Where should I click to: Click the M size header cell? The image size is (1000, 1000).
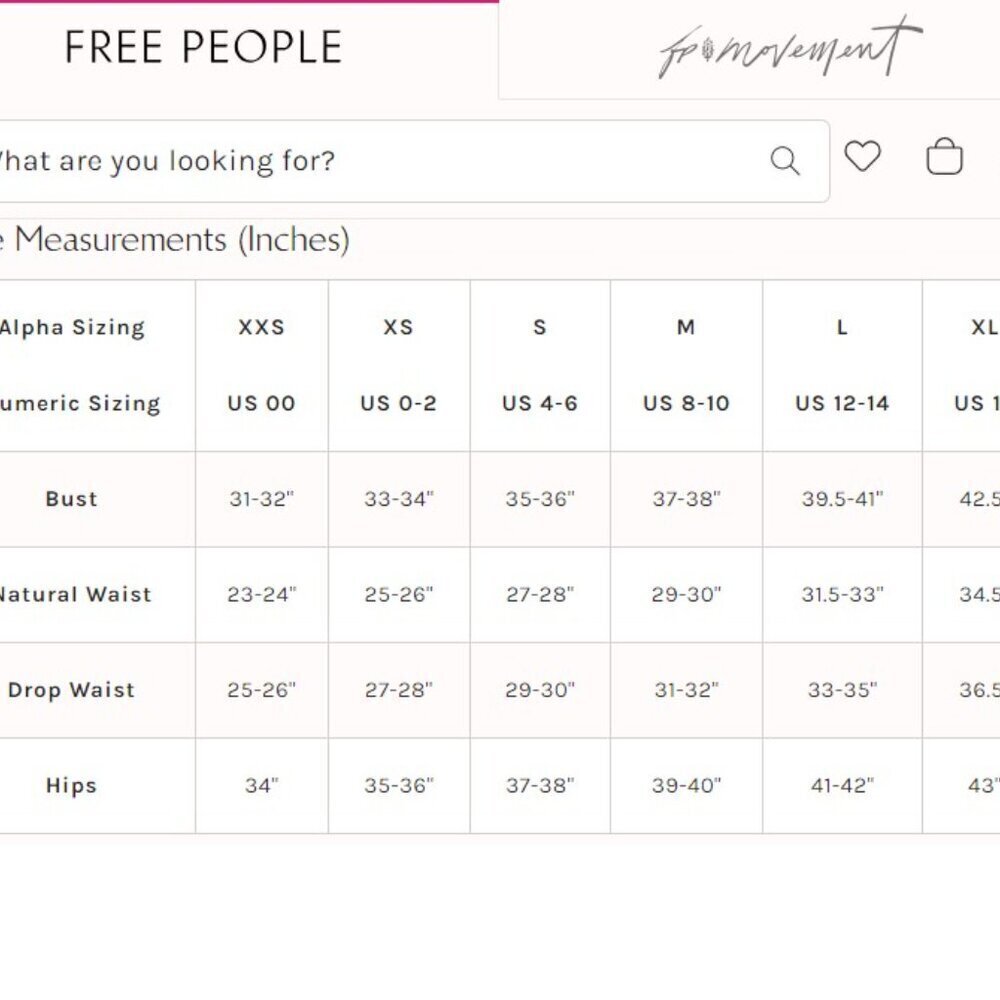pyautogui.click(x=686, y=327)
